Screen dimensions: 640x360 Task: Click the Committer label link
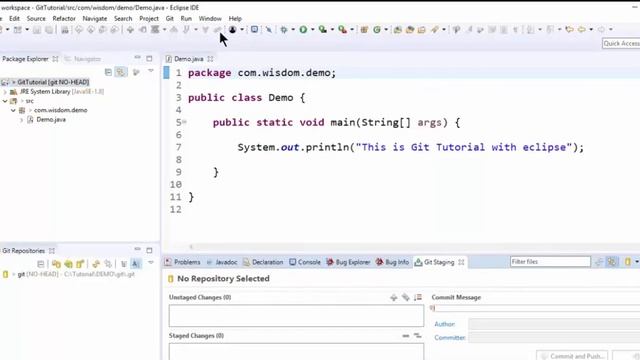(x=450, y=338)
